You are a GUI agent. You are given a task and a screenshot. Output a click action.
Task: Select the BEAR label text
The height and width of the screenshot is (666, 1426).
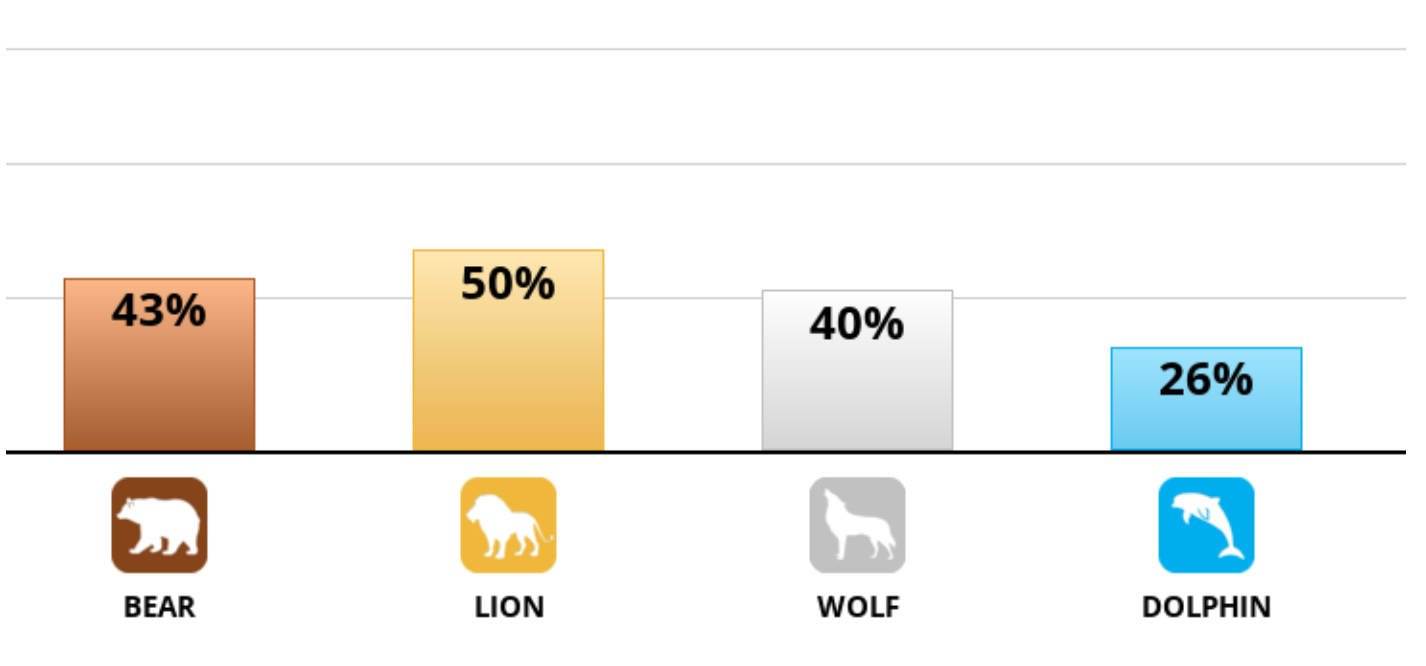tap(159, 607)
